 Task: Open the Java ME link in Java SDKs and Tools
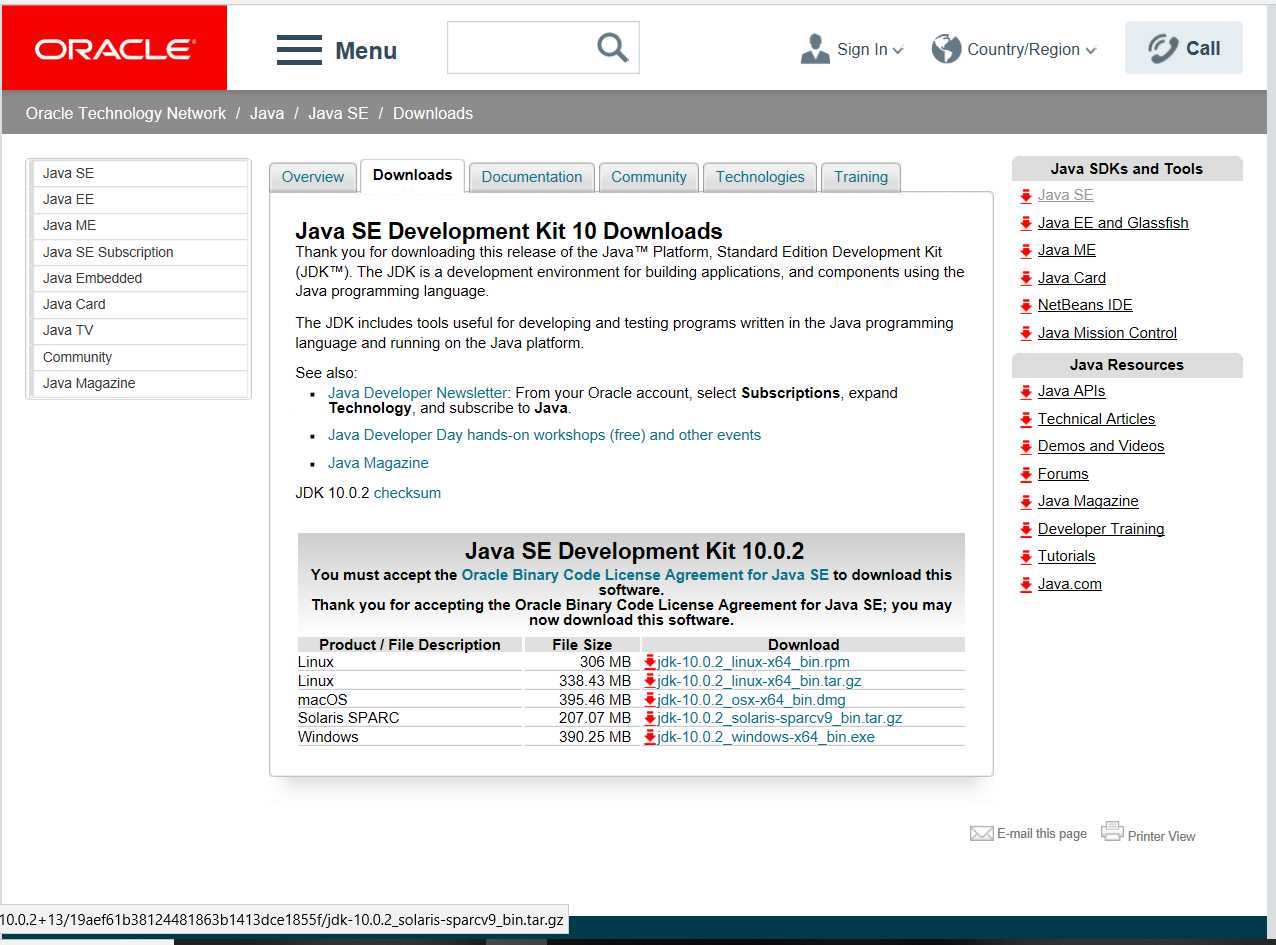[x=1067, y=250]
